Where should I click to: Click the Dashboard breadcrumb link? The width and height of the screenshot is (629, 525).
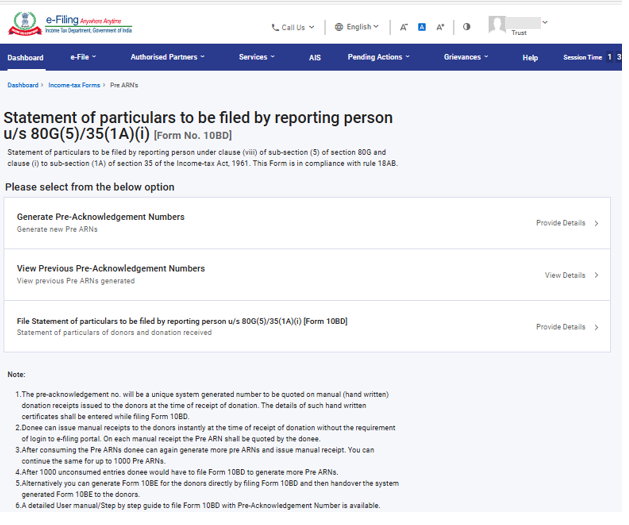pyautogui.click(x=23, y=85)
